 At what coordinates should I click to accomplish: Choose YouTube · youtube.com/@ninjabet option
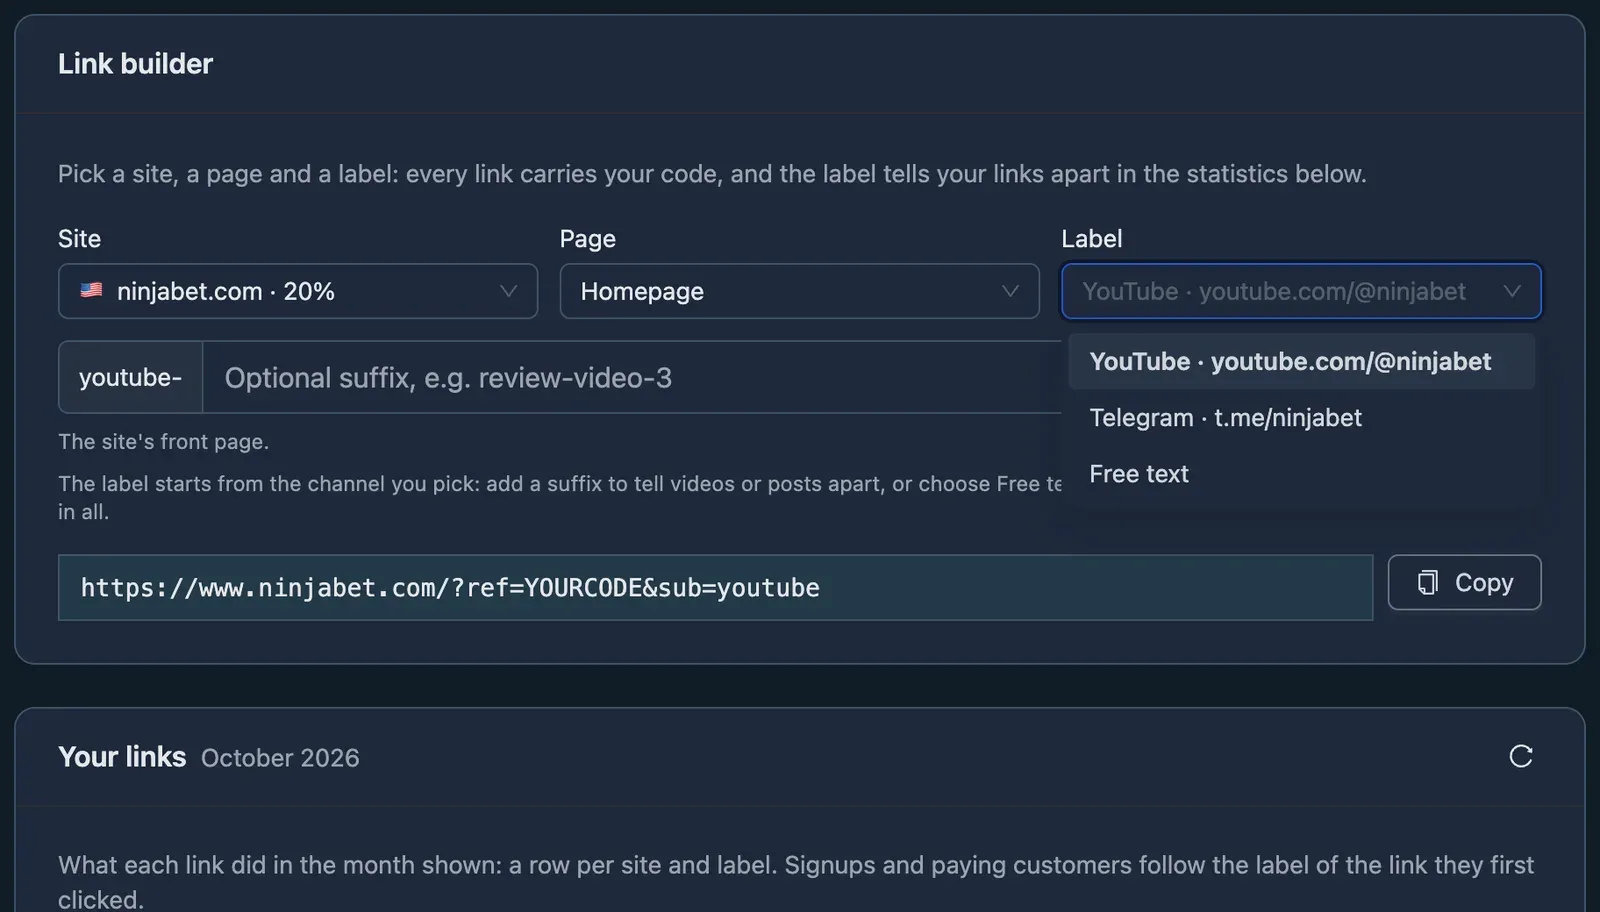pos(1301,361)
